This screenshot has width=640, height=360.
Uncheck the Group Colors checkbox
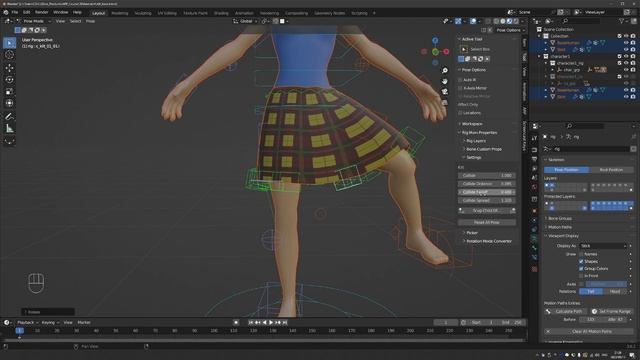tap(581, 269)
